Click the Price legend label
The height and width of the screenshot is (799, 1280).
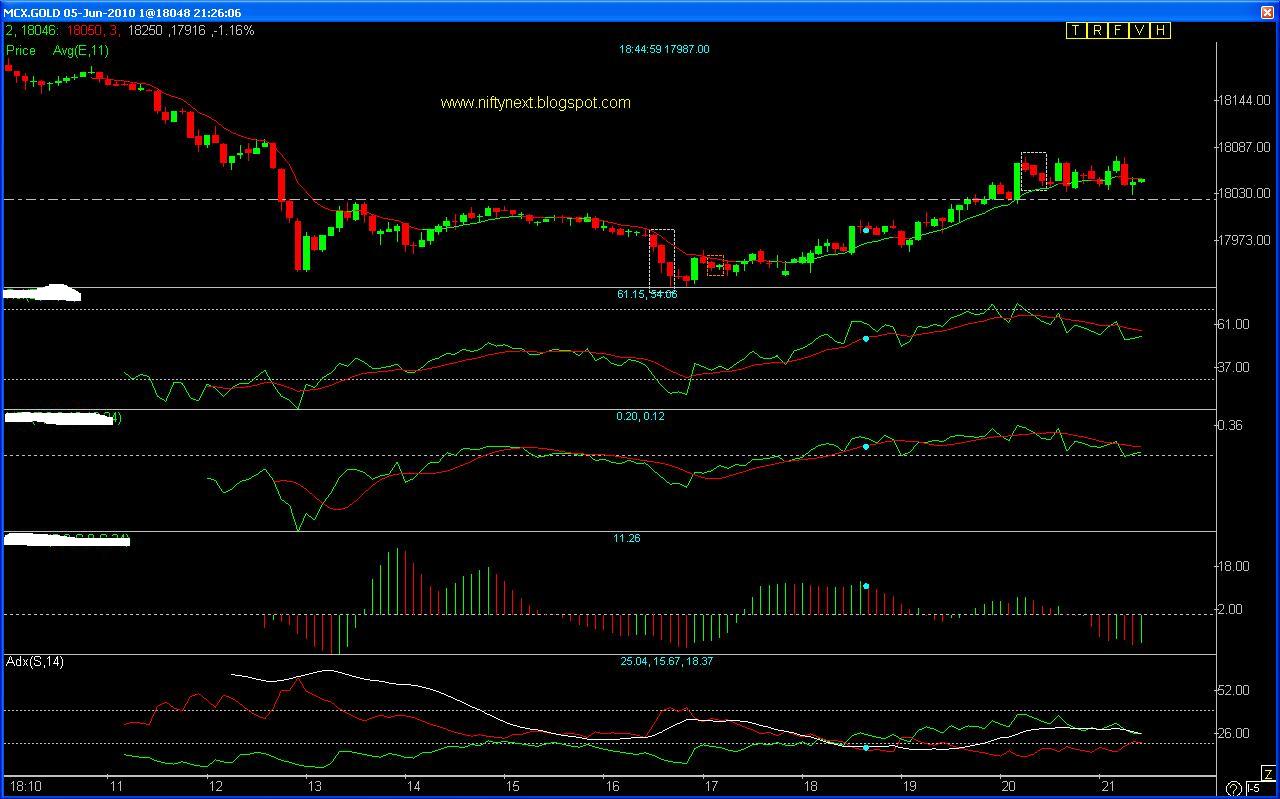point(21,50)
